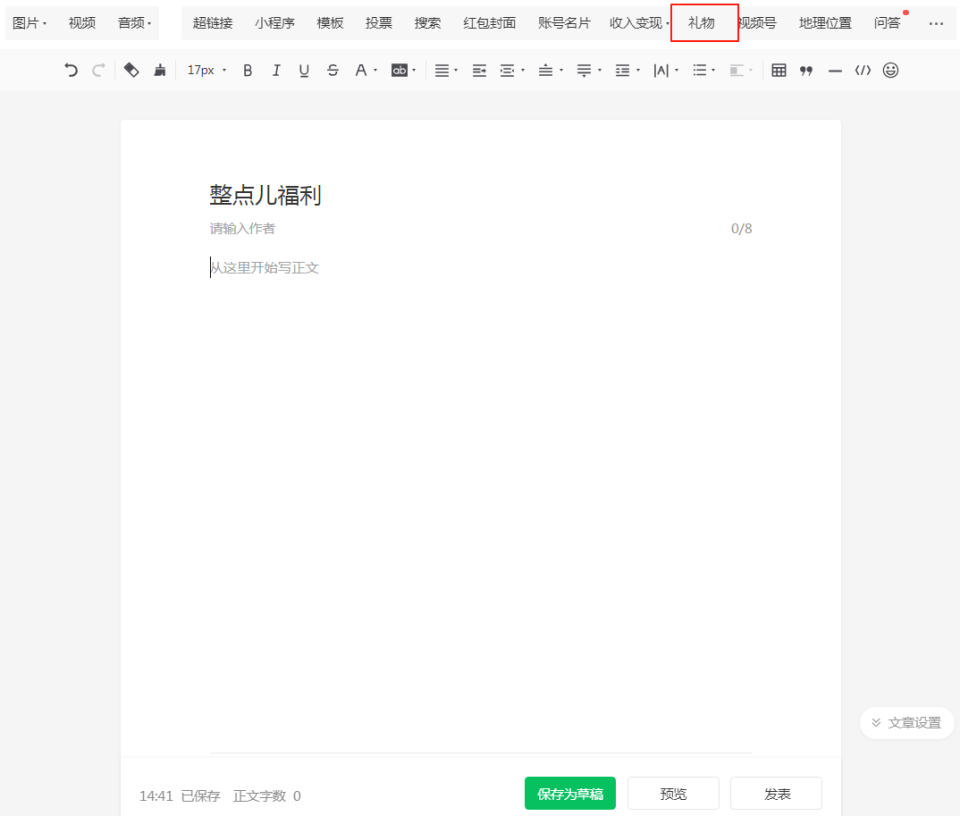
Task: Toggle bold formatting
Action: pos(247,70)
